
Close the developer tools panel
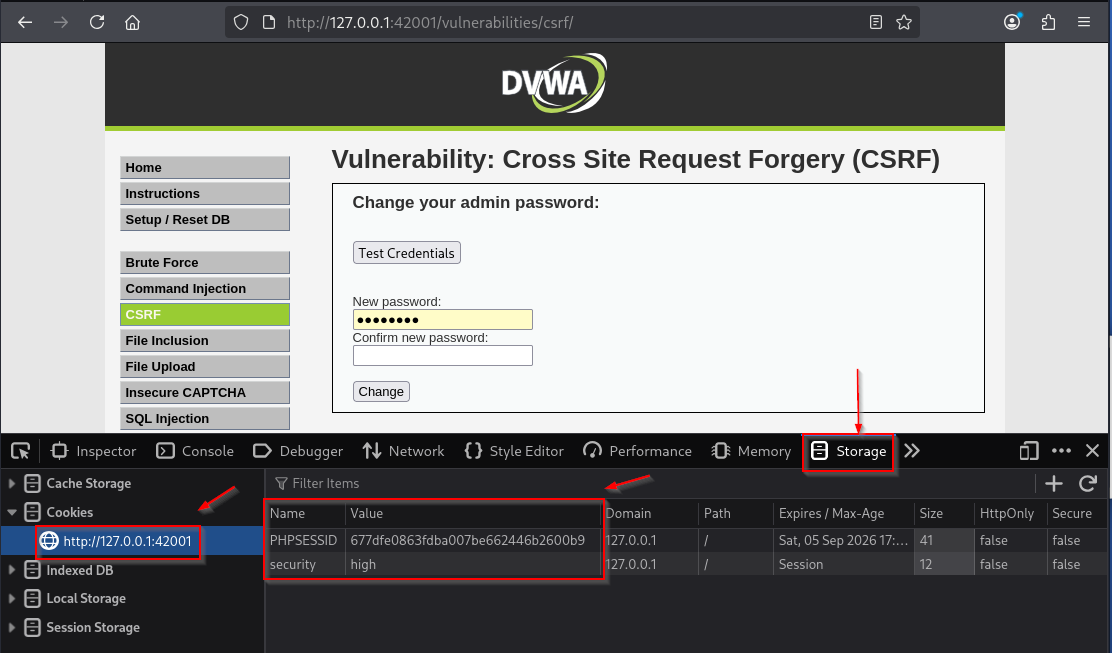pyautogui.click(x=1092, y=451)
